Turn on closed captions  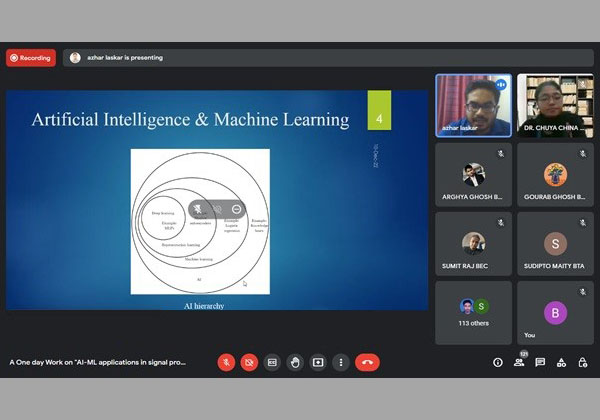[x=272, y=362]
